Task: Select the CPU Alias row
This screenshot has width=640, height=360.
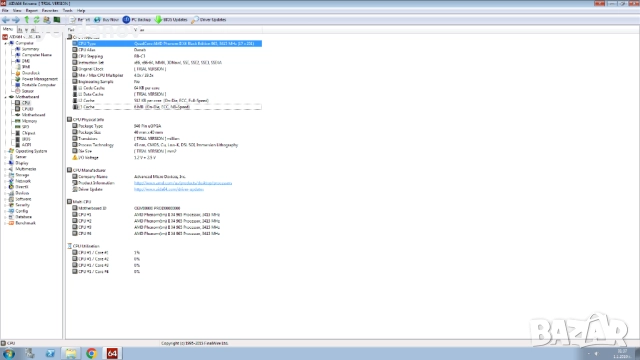Action: click(x=167, y=50)
